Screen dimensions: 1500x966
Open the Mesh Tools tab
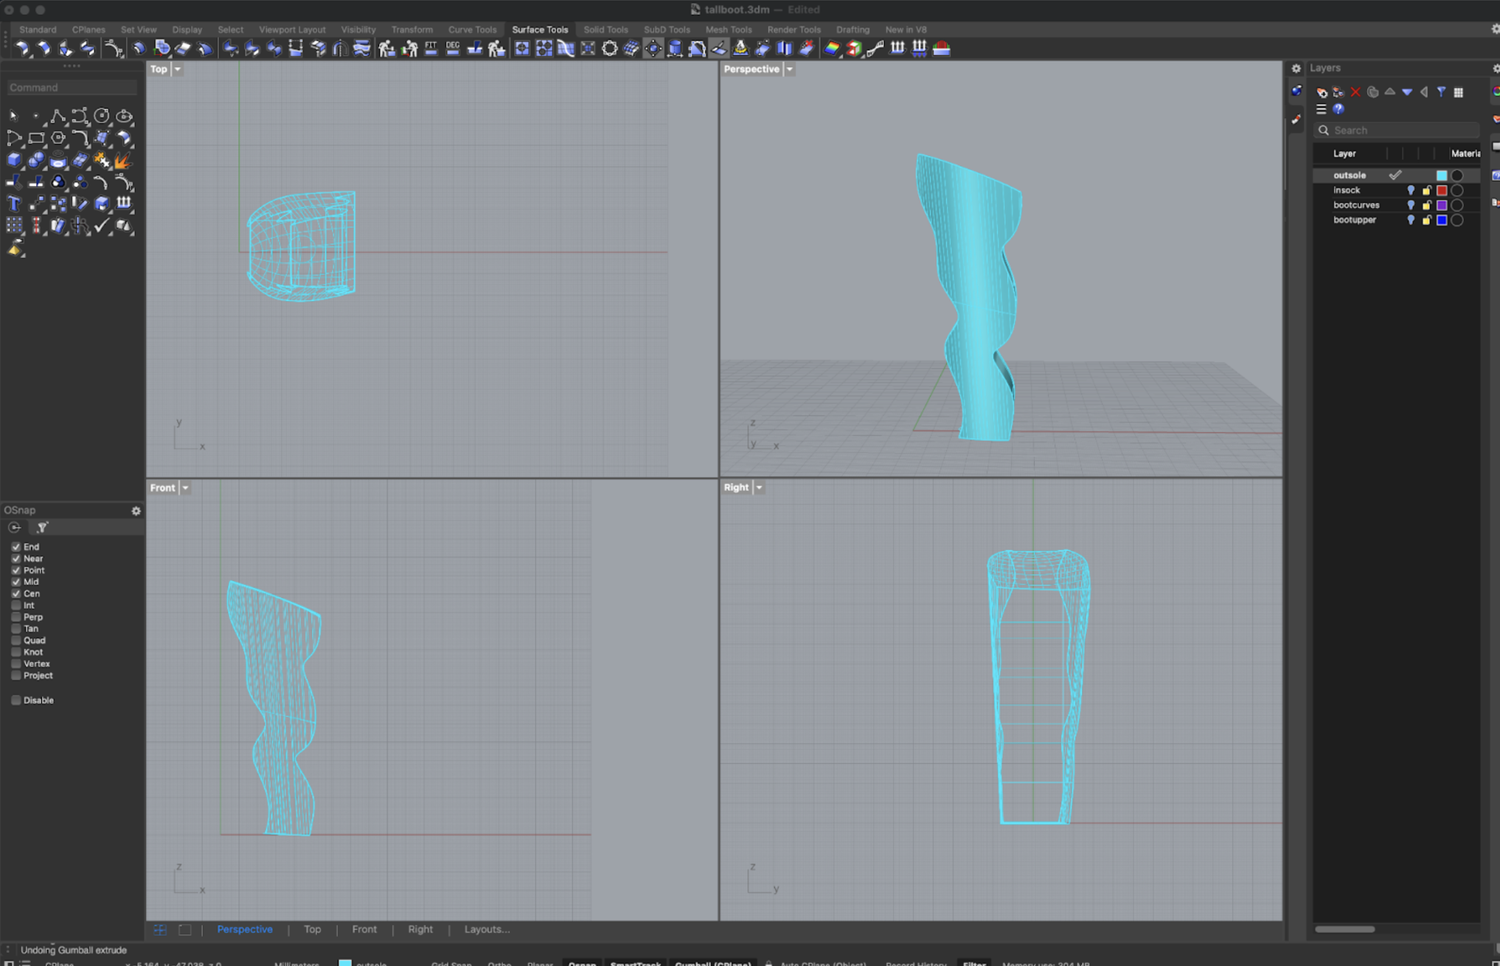coord(728,30)
